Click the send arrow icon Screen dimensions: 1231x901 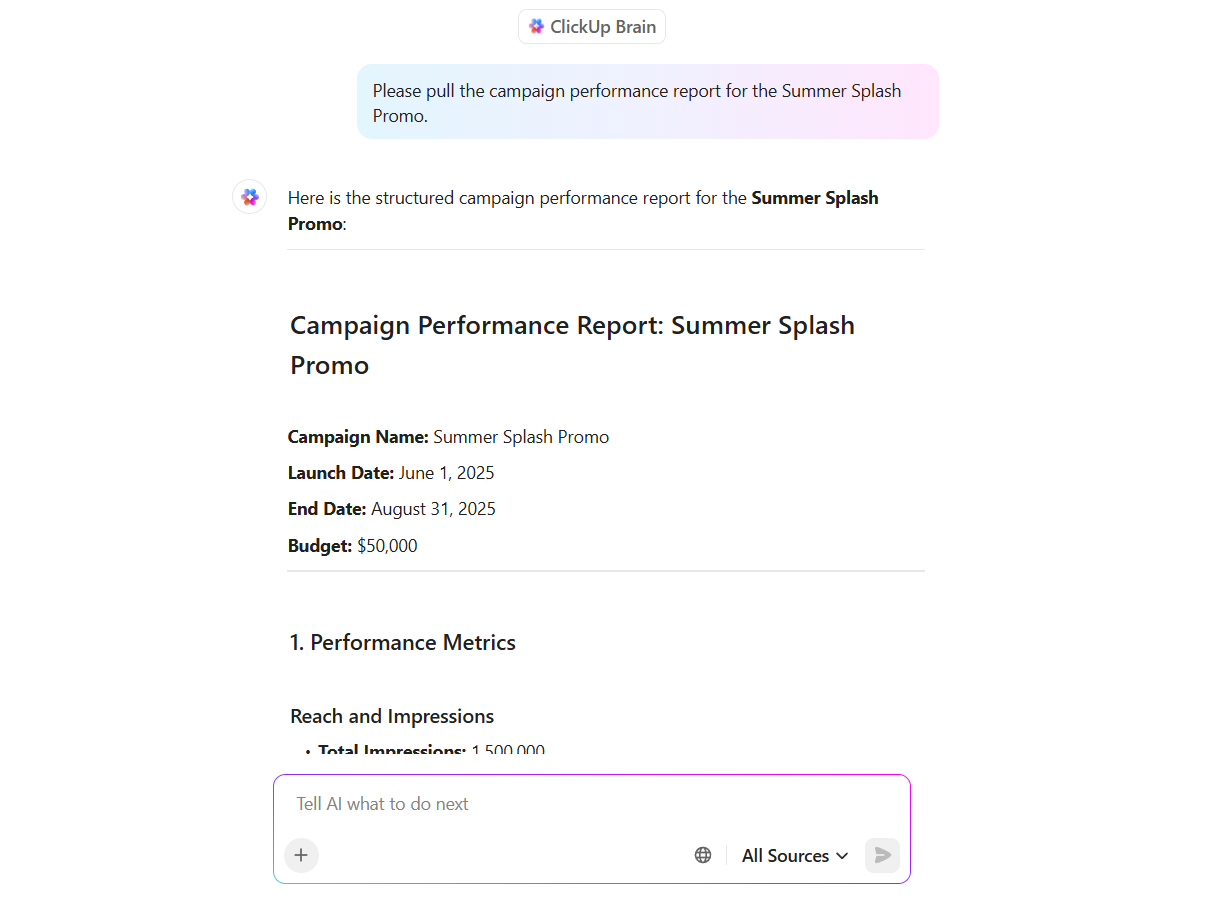(x=882, y=855)
